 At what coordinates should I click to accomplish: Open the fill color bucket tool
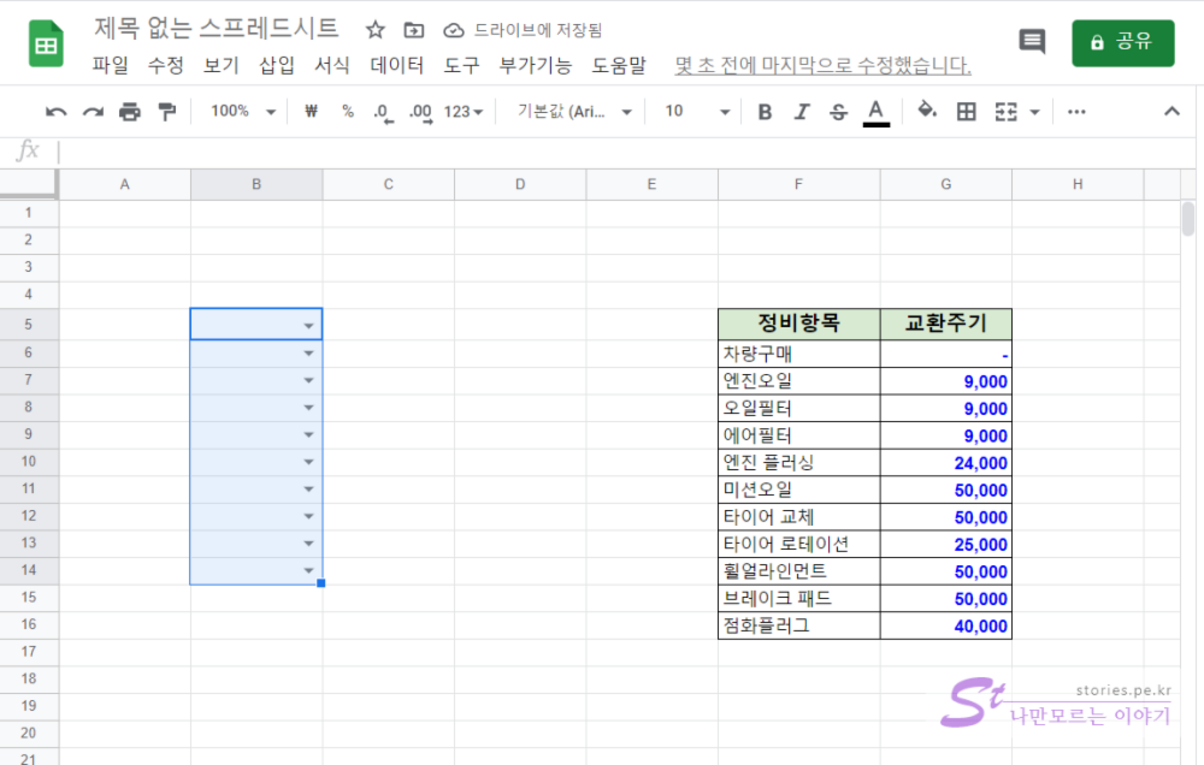927,111
